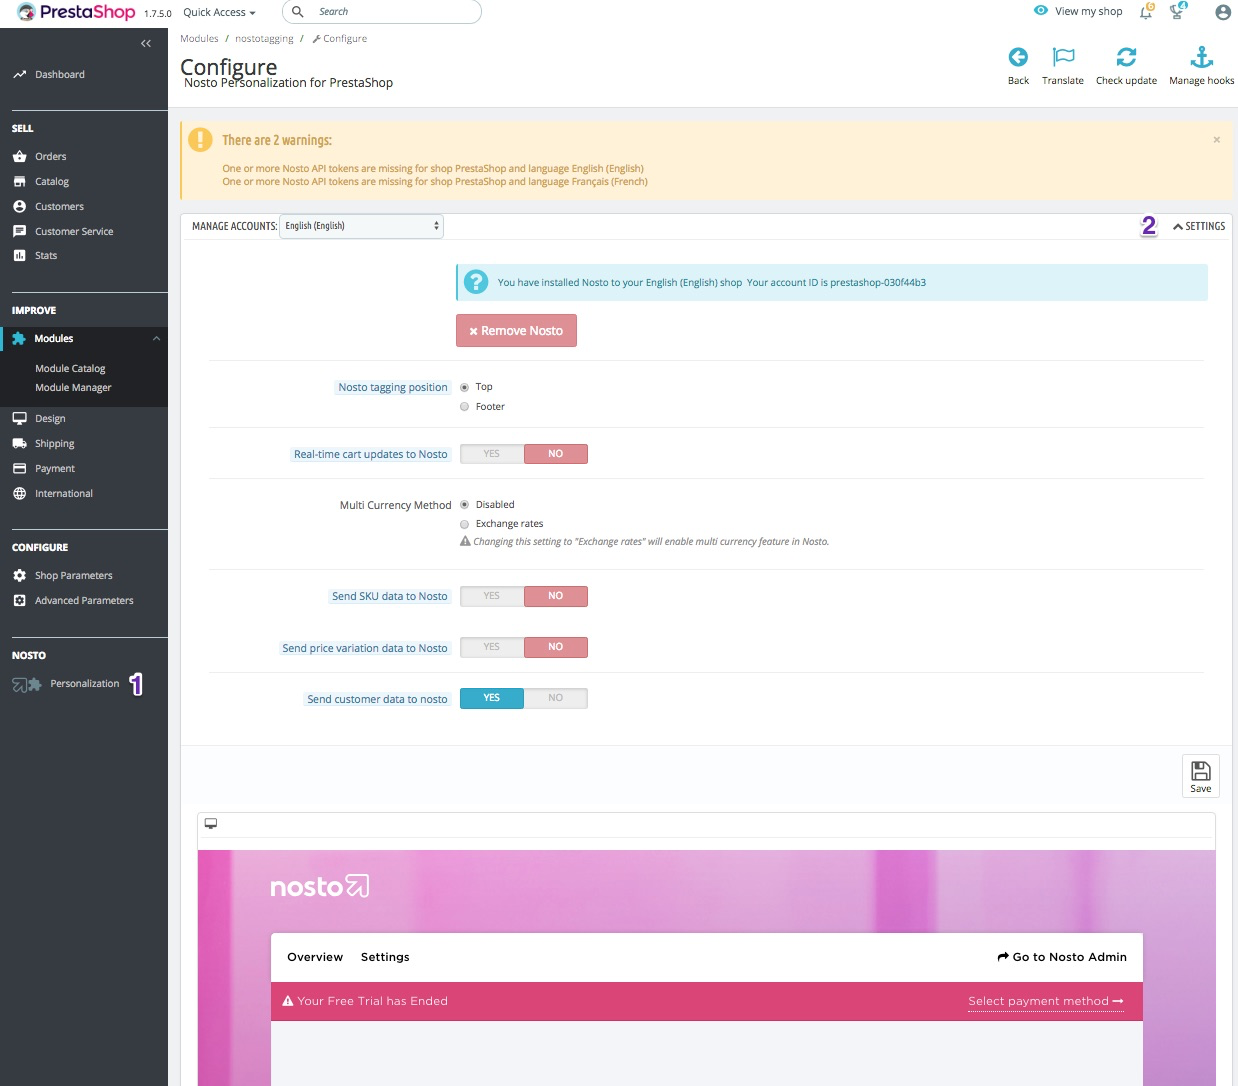Screen dimensions: 1238x1086
Task: Select Top for Nosto tagging position
Action: [464, 387]
